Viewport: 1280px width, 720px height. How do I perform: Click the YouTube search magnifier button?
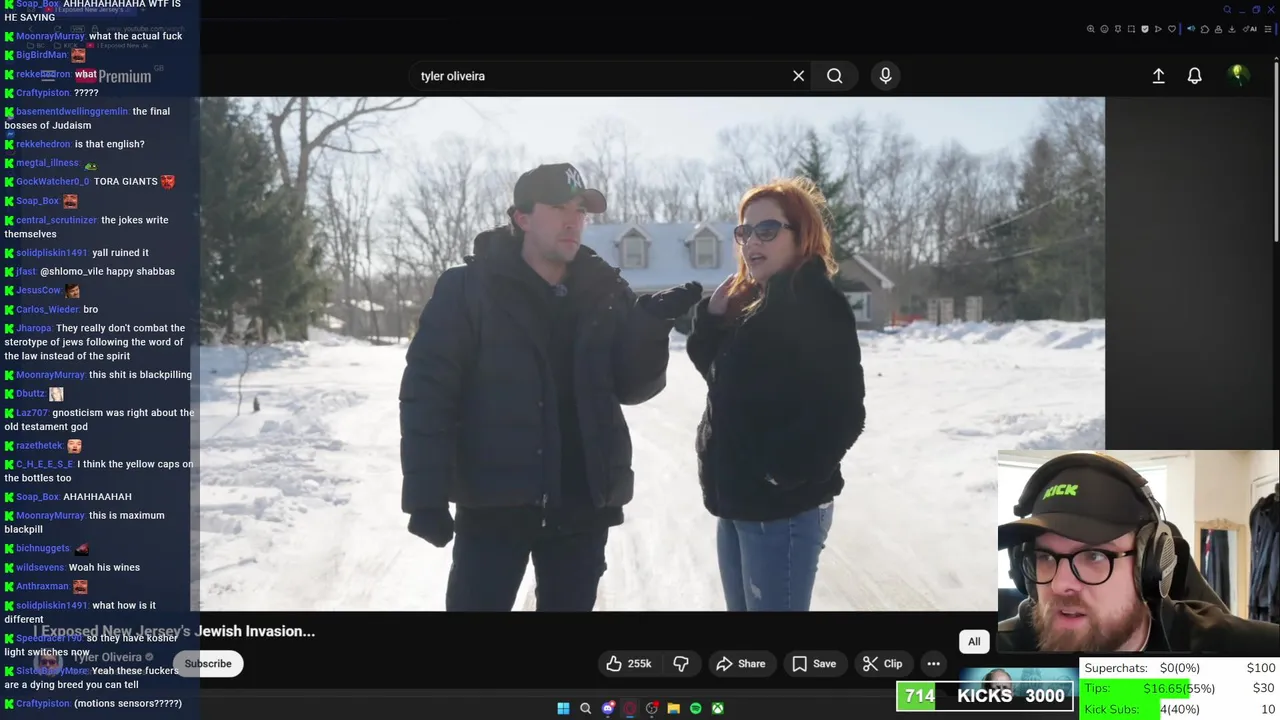click(x=834, y=76)
